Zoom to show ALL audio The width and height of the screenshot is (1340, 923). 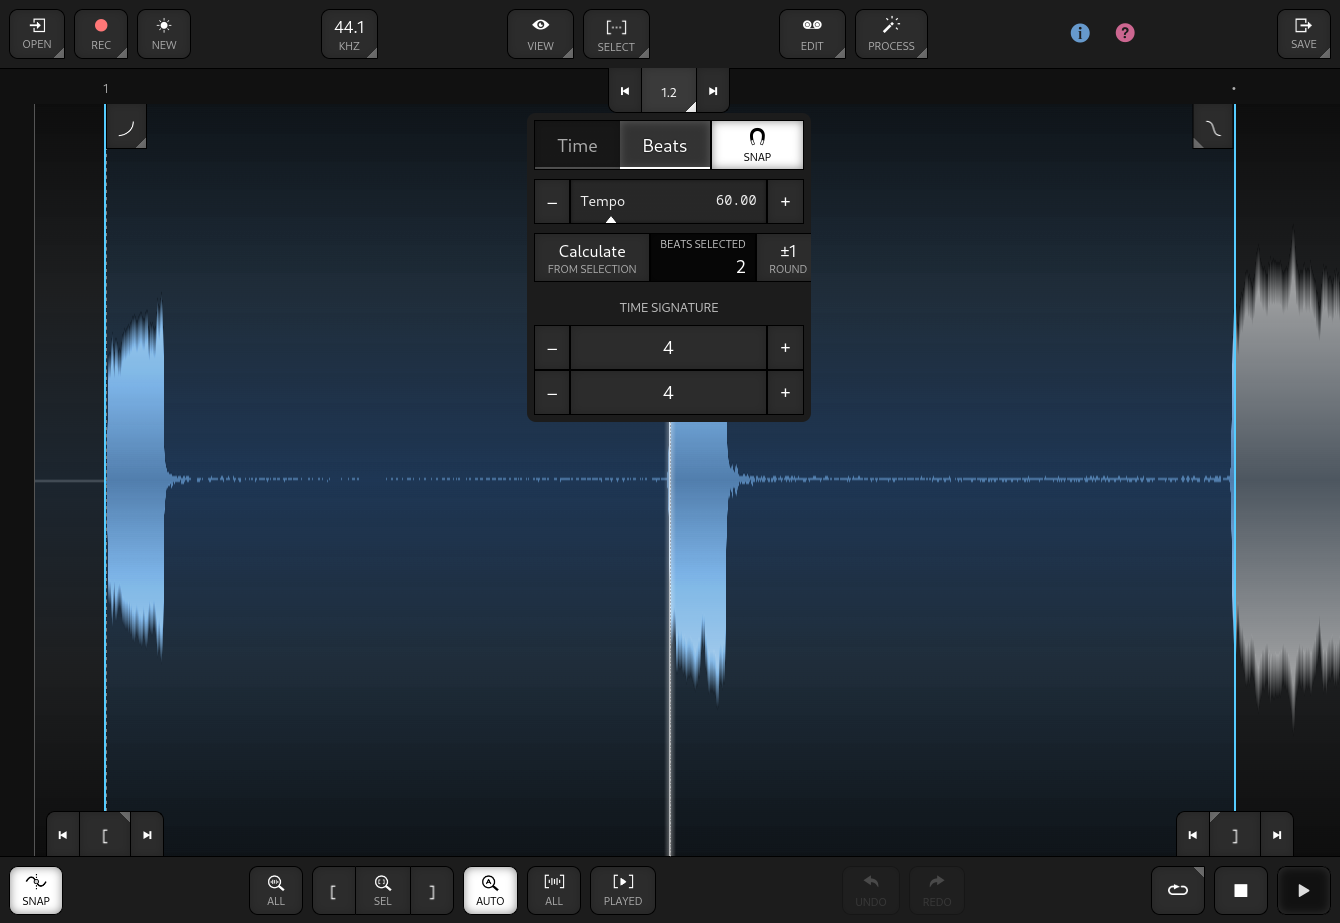276,888
